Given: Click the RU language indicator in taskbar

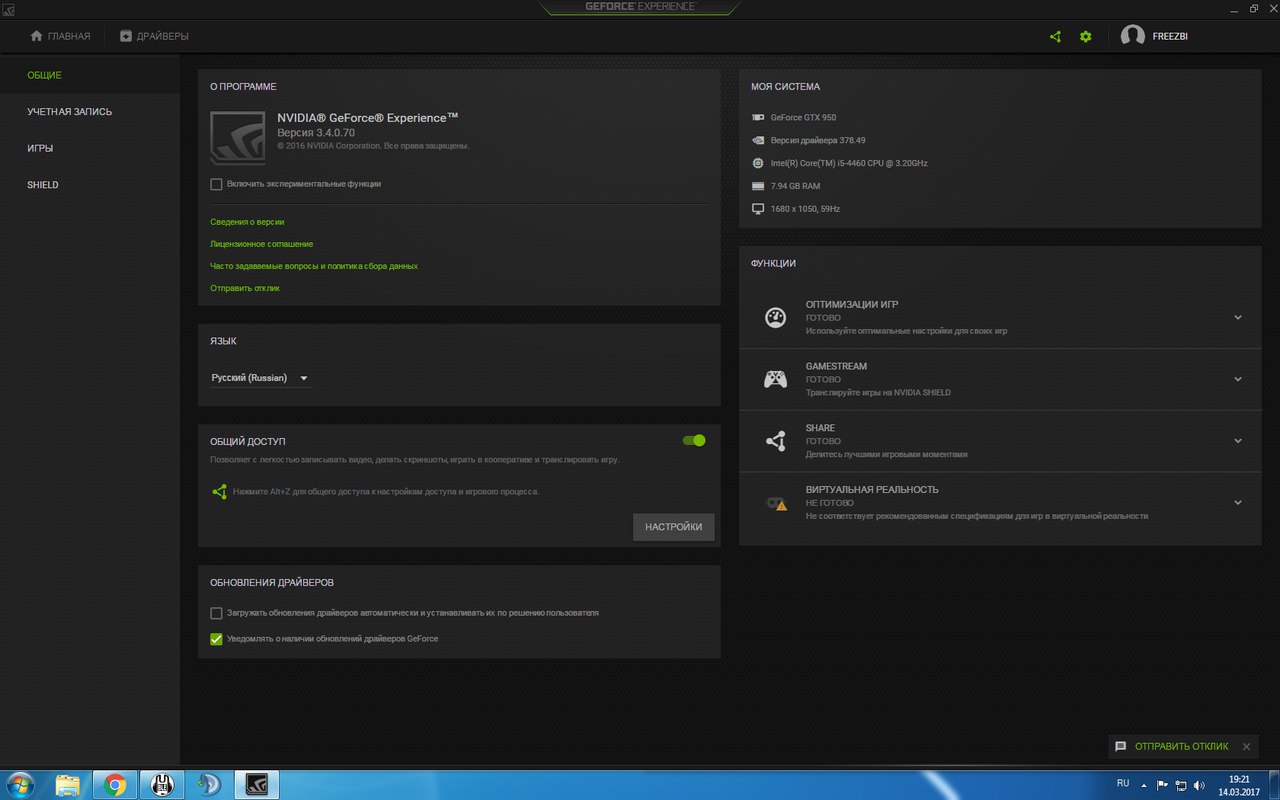Looking at the screenshot, I should [x=1123, y=782].
